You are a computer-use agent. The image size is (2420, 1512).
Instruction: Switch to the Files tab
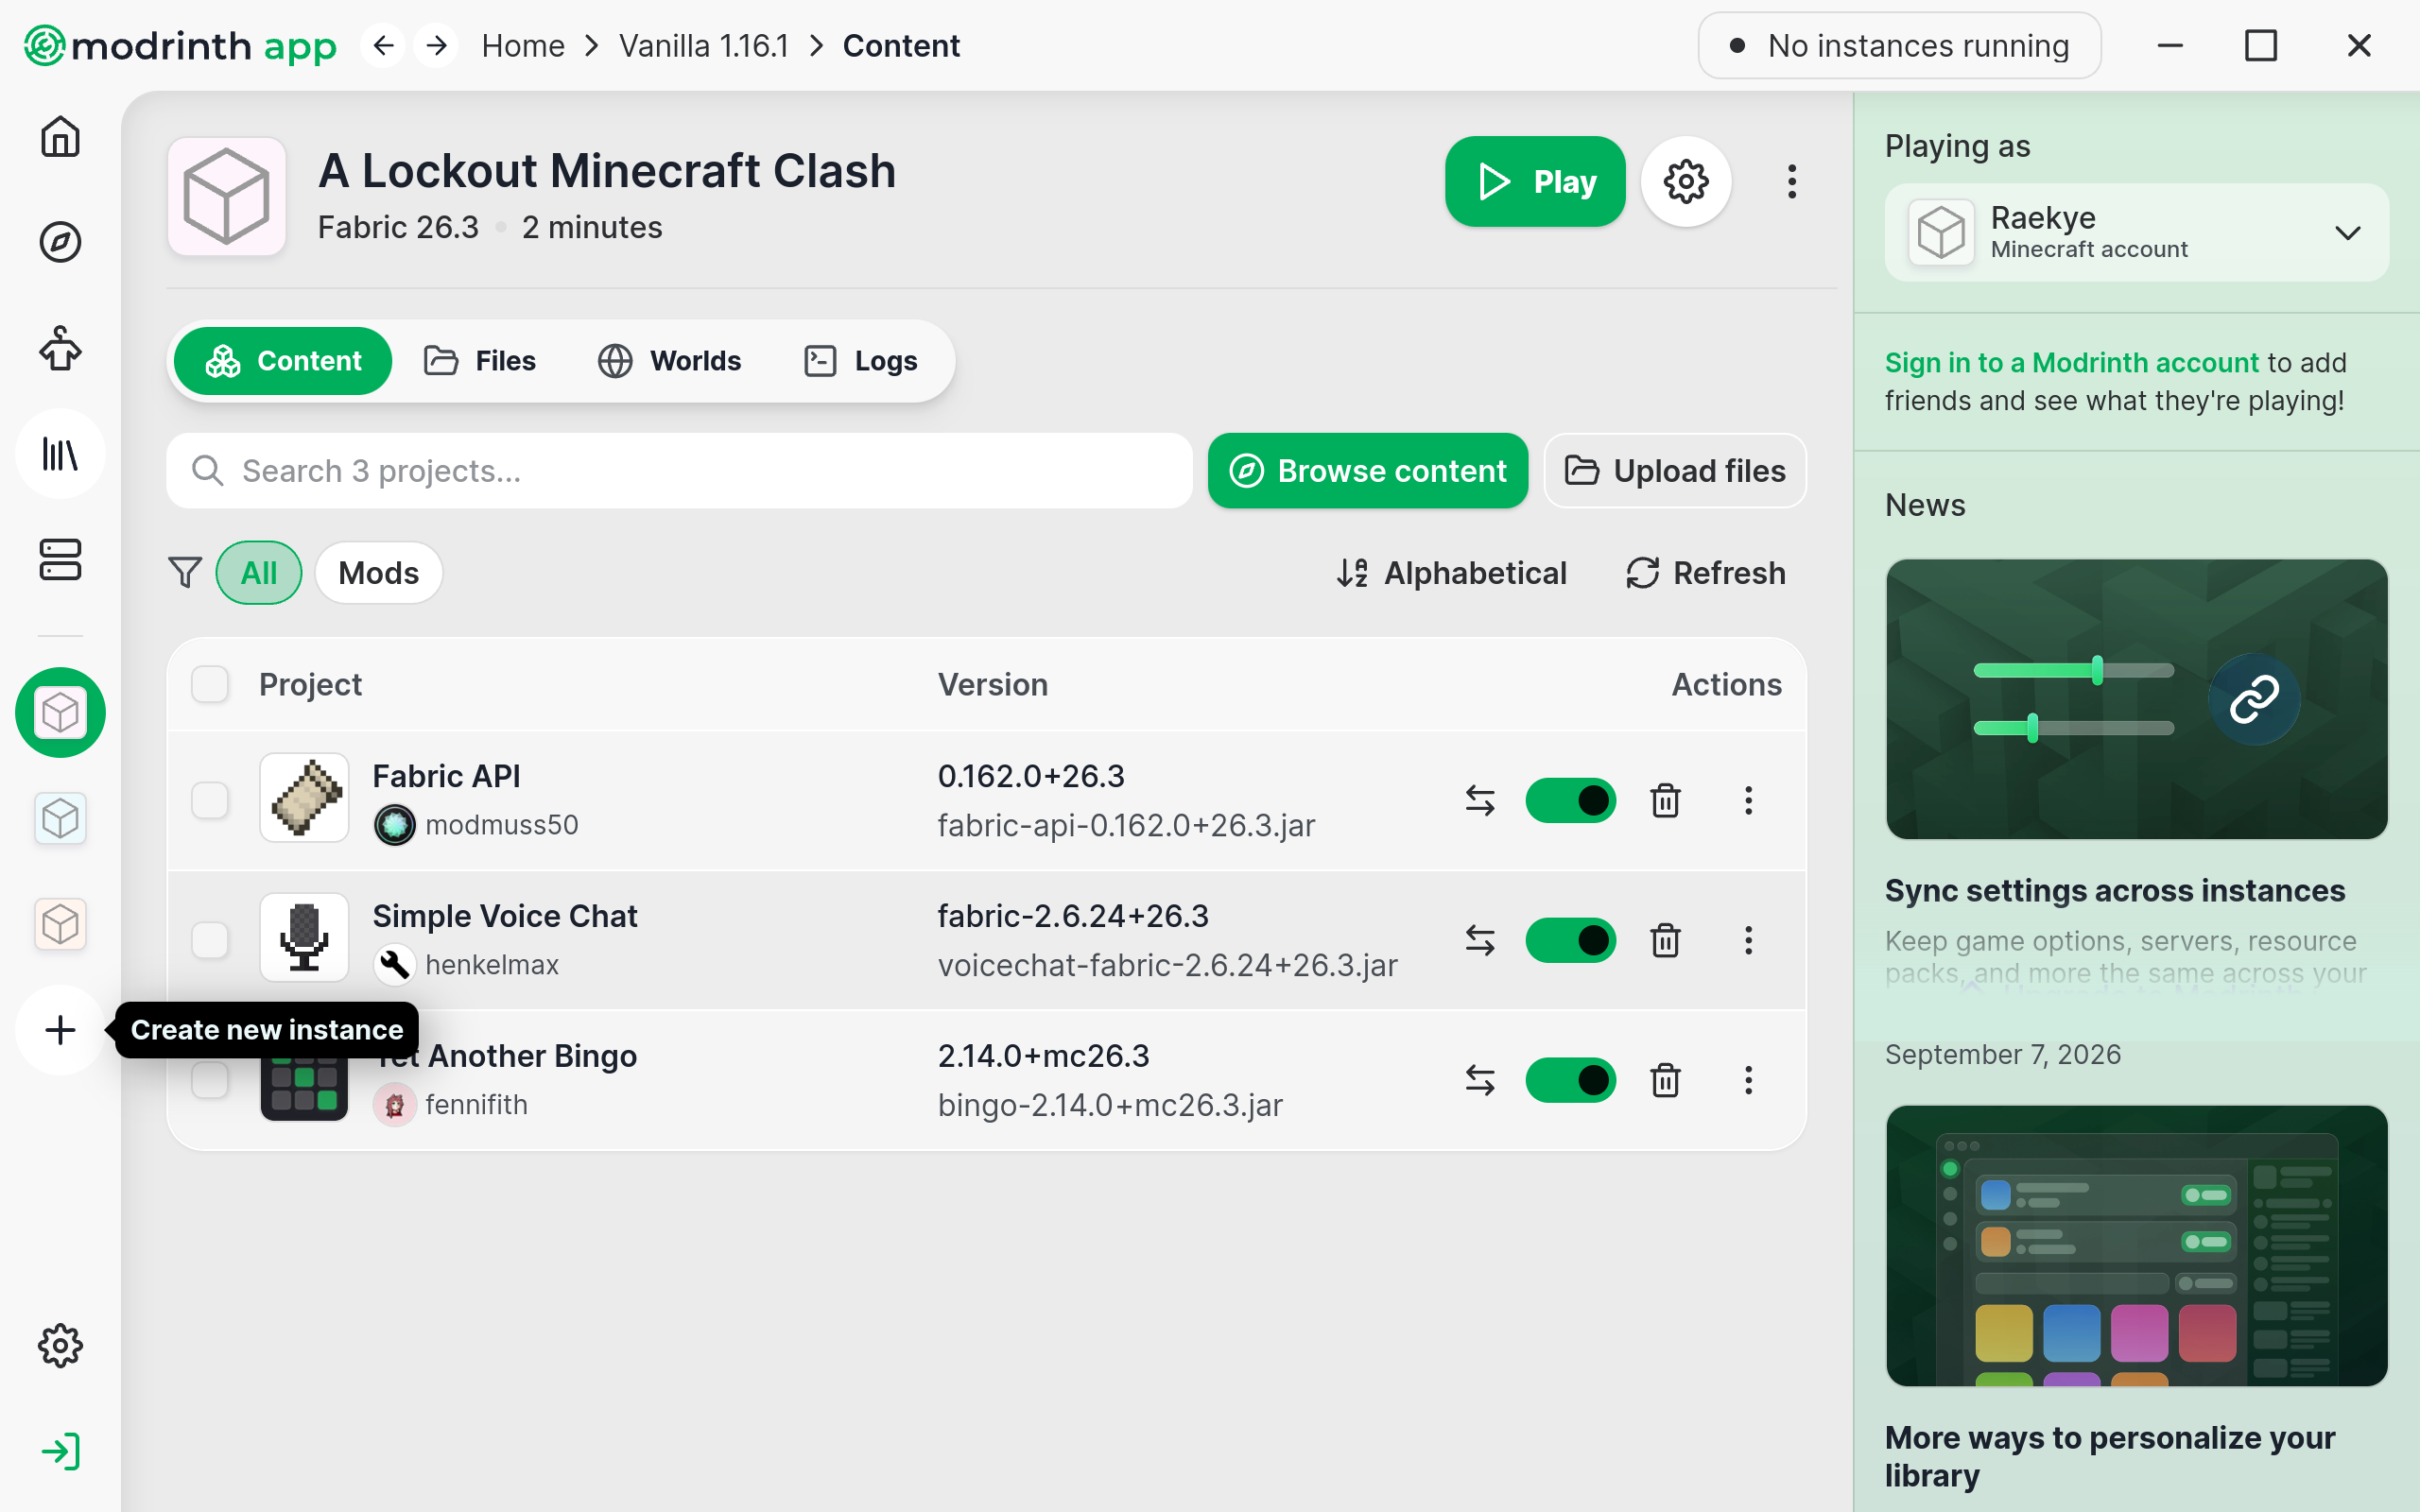480,361
